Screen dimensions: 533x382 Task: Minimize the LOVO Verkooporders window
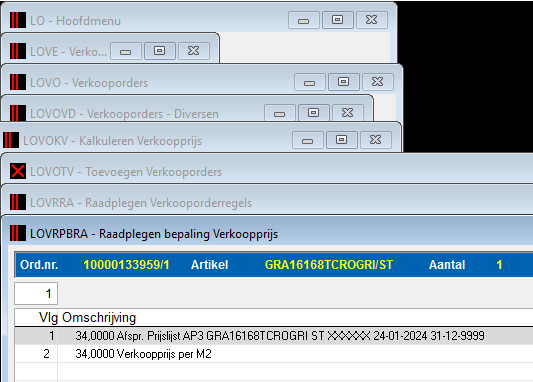(x=309, y=82)
